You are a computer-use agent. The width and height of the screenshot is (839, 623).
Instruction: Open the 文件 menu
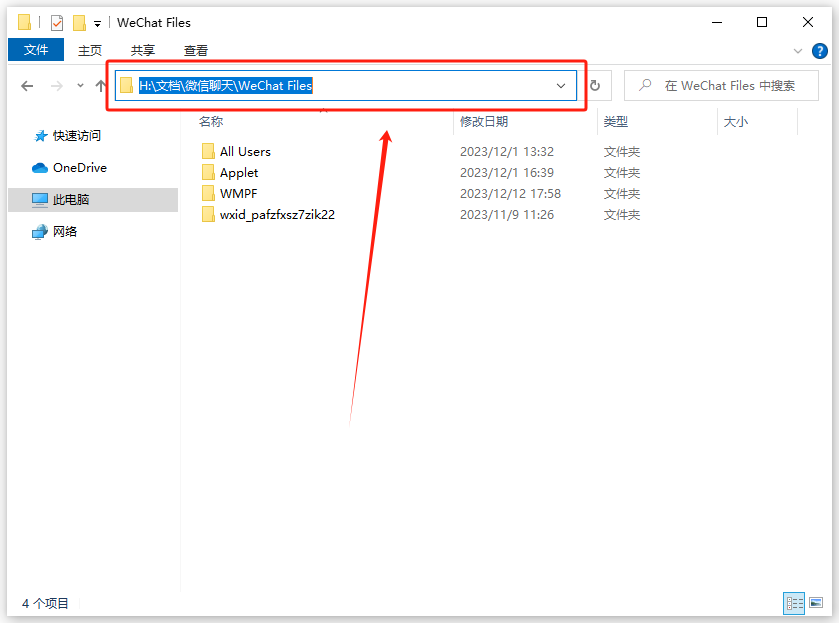click(x=36, y=50)
